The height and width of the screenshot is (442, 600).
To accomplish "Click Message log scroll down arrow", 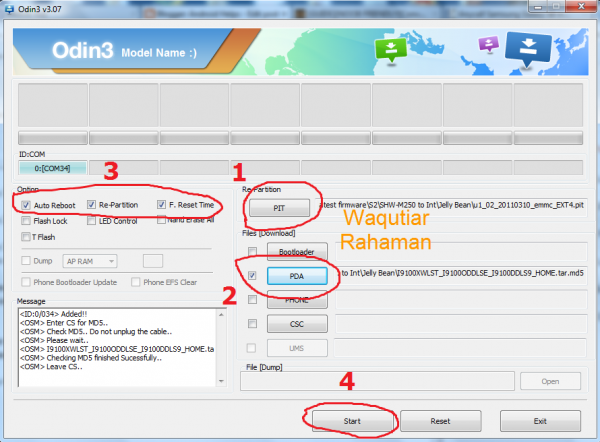I will tap(221, 381).
